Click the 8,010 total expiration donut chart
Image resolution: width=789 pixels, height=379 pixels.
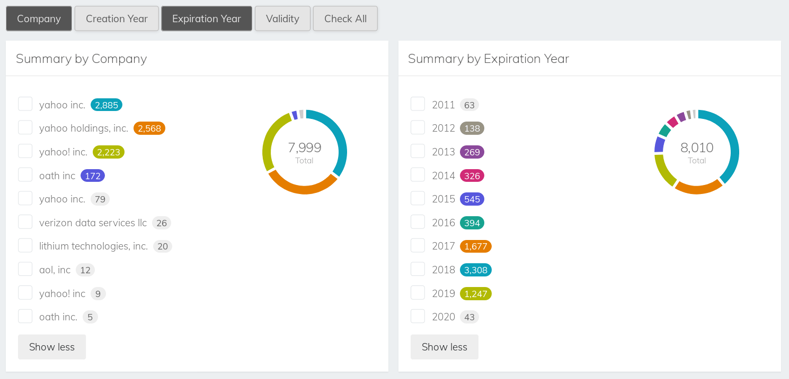click(697, 151)
